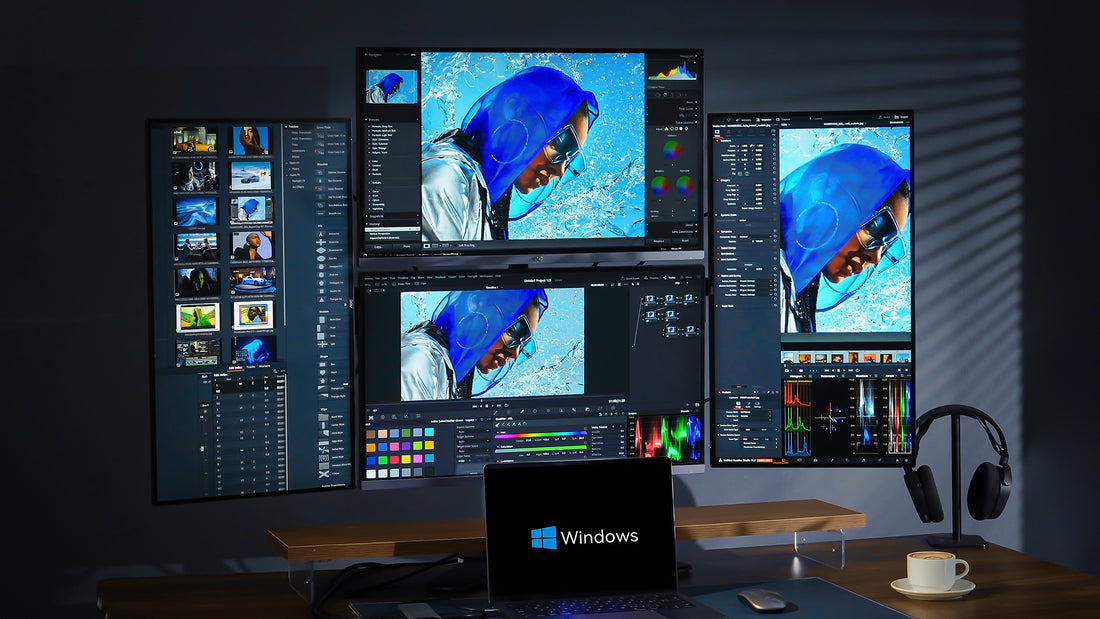This screenshot has height=619, width=1100.
Task: Expand the Snapshots panel in Lightroom
Action: click(x=381, y=216)
